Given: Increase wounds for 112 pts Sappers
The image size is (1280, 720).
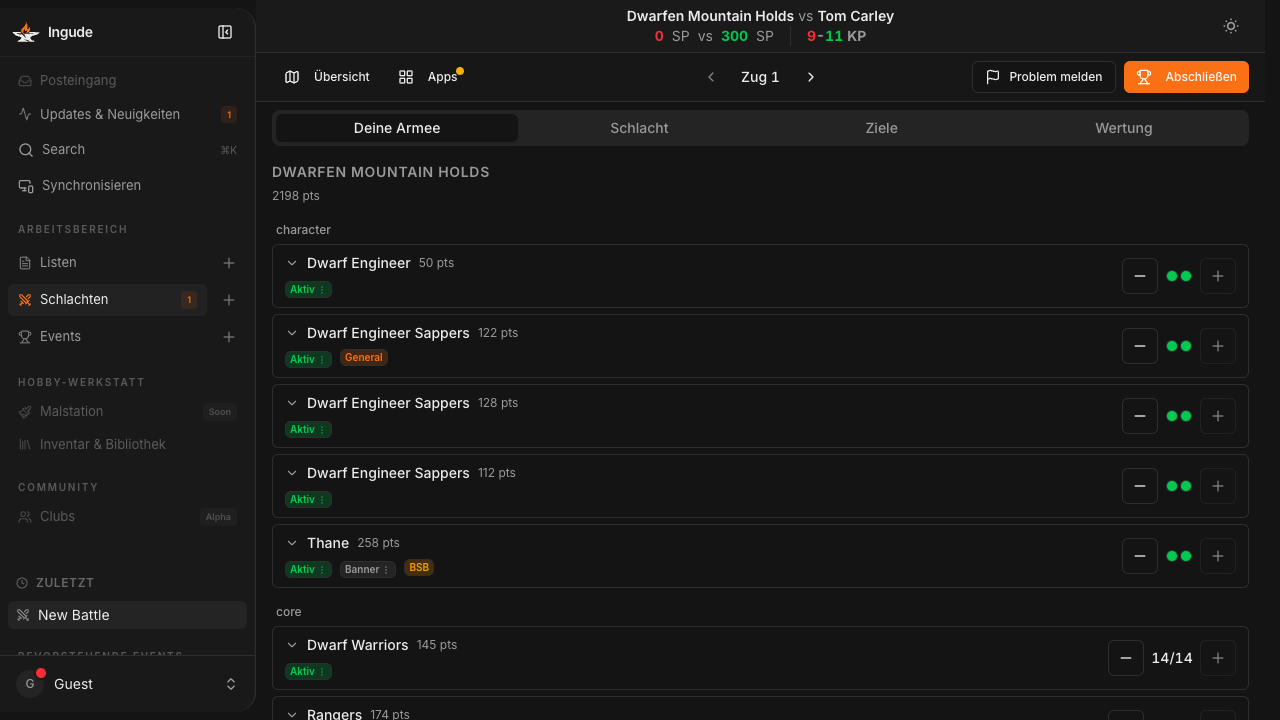Looking at the screenshot, I should tap(1218, 486).
